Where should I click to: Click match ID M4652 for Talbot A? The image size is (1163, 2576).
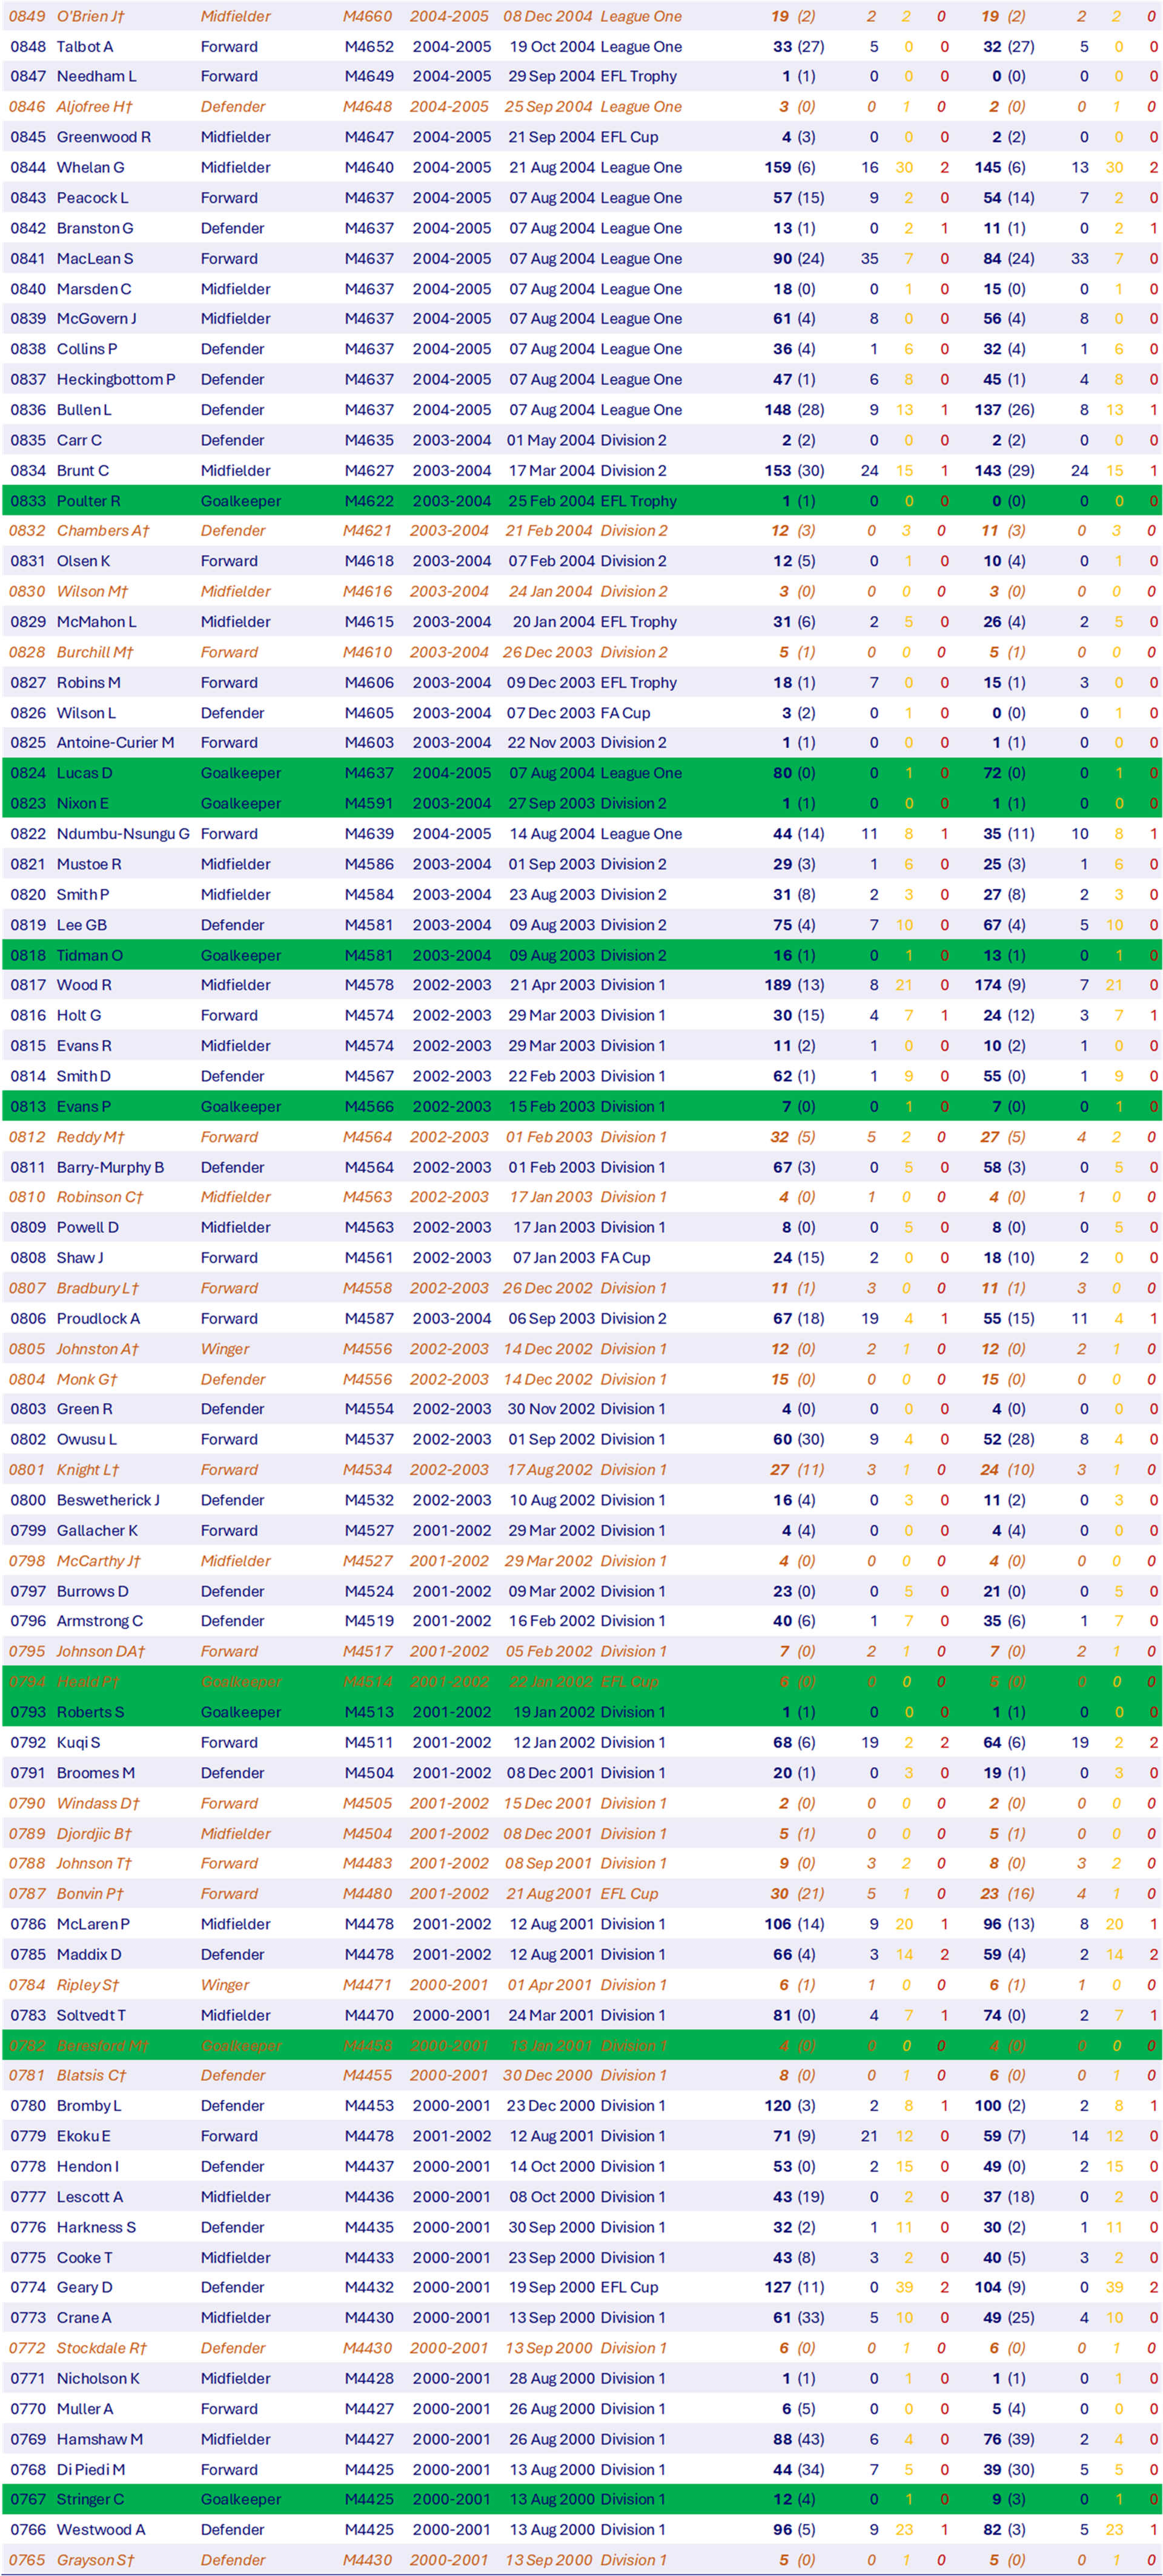369,47
